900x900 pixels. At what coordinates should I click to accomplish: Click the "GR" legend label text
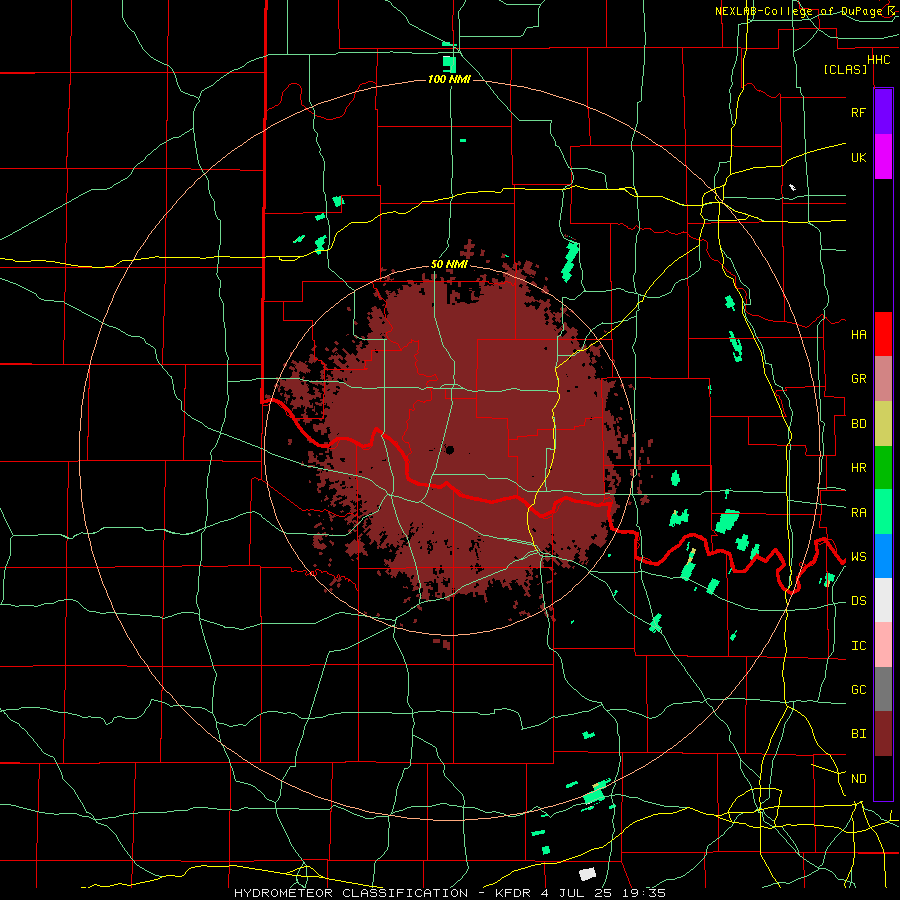point(858,379)
